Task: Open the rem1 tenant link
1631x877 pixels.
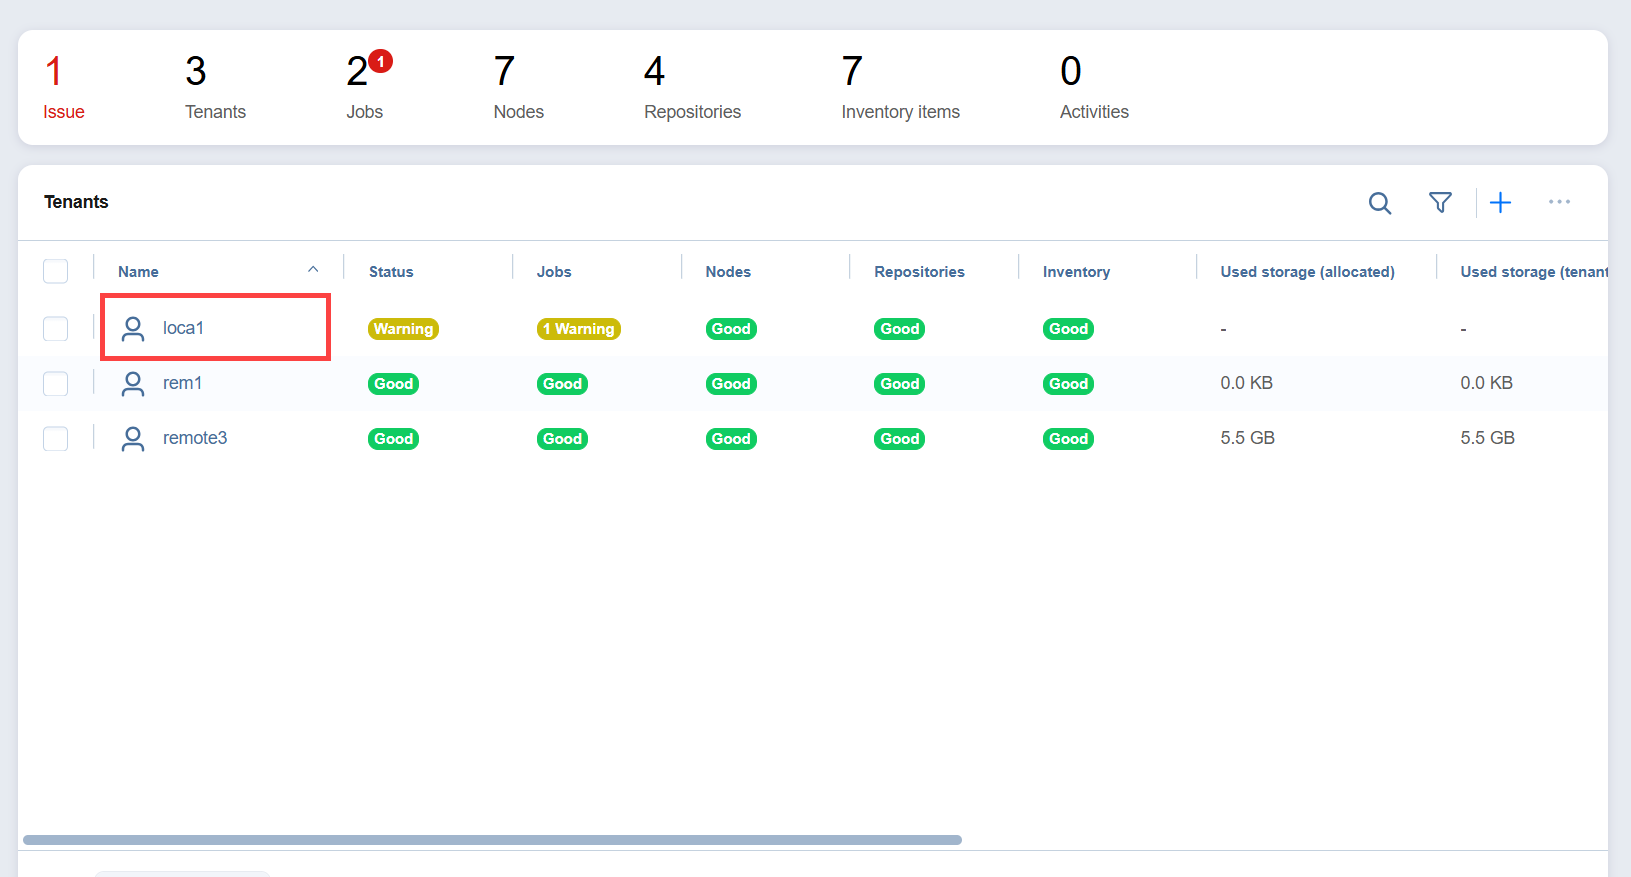Action: [x=183, y=383]
